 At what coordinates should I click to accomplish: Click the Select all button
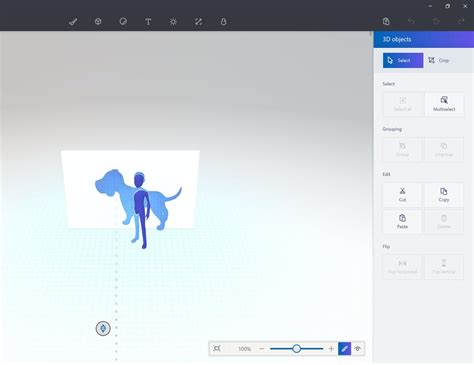[x=403, y=104]
